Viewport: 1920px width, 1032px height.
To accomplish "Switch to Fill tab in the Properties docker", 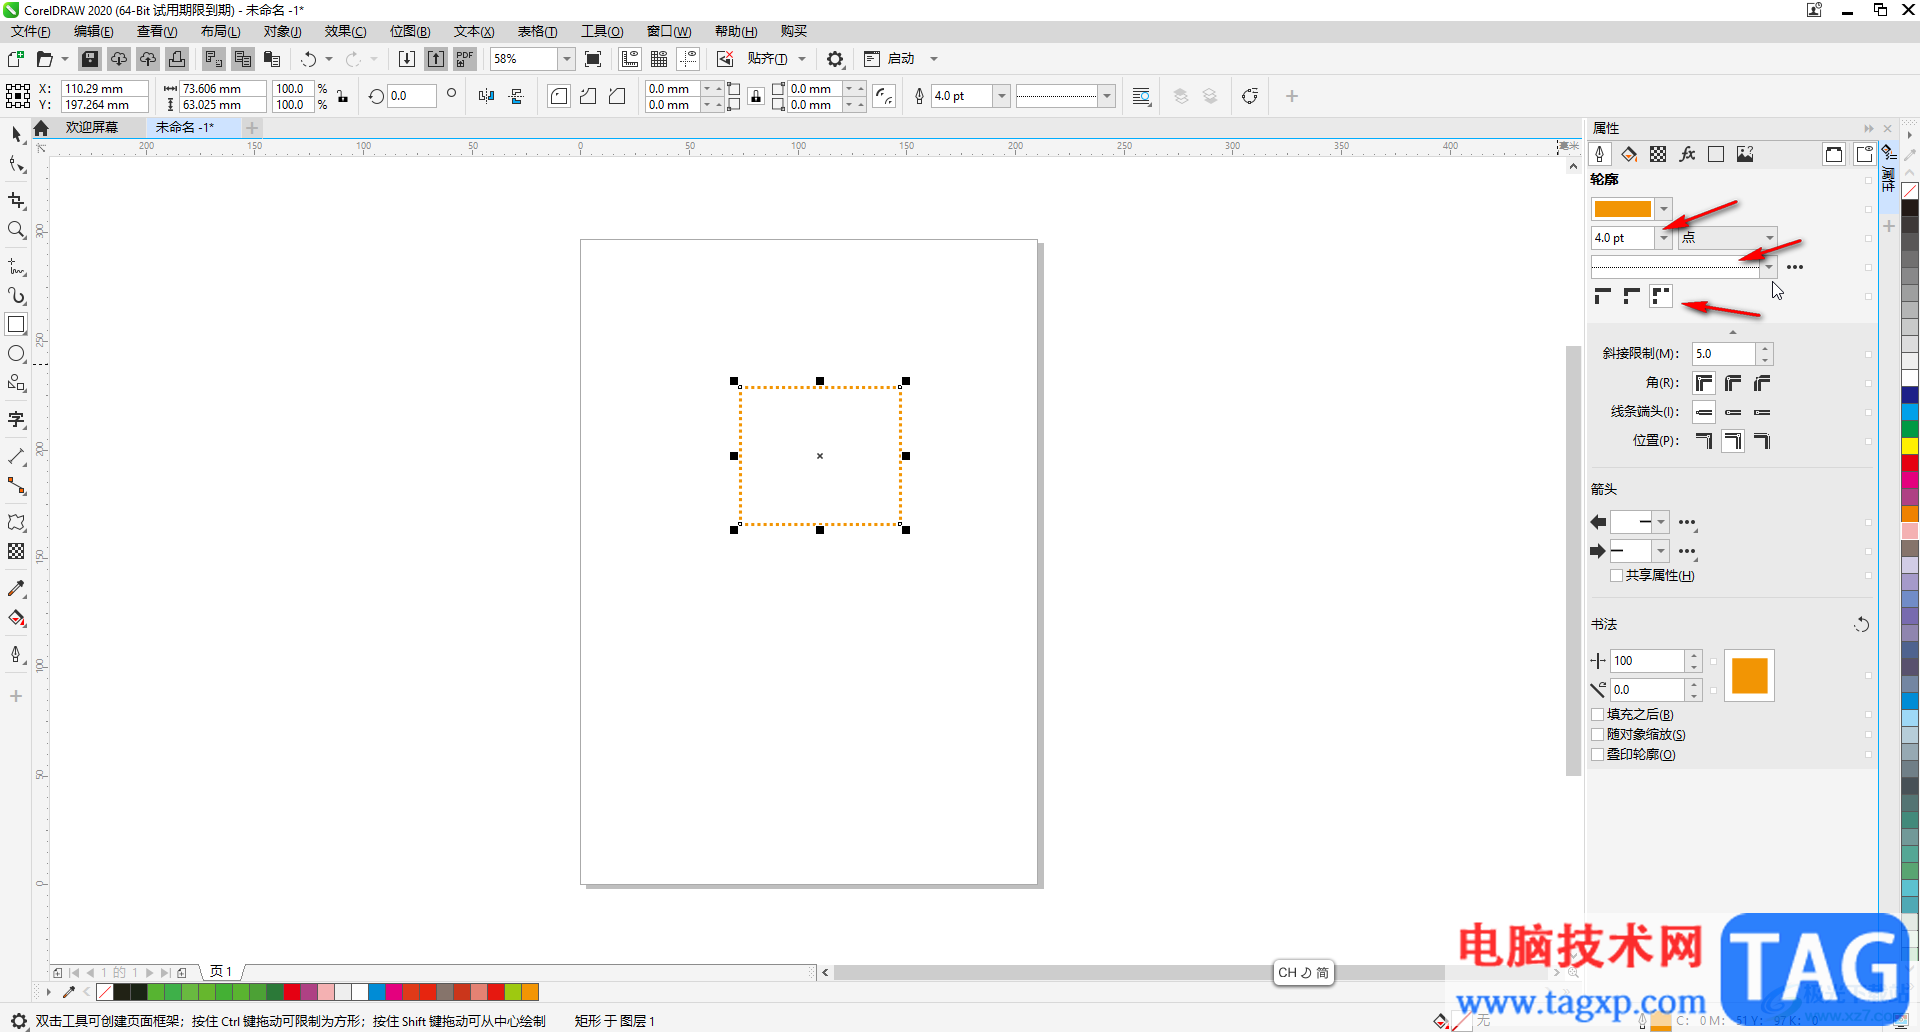I will [1629, 154].
